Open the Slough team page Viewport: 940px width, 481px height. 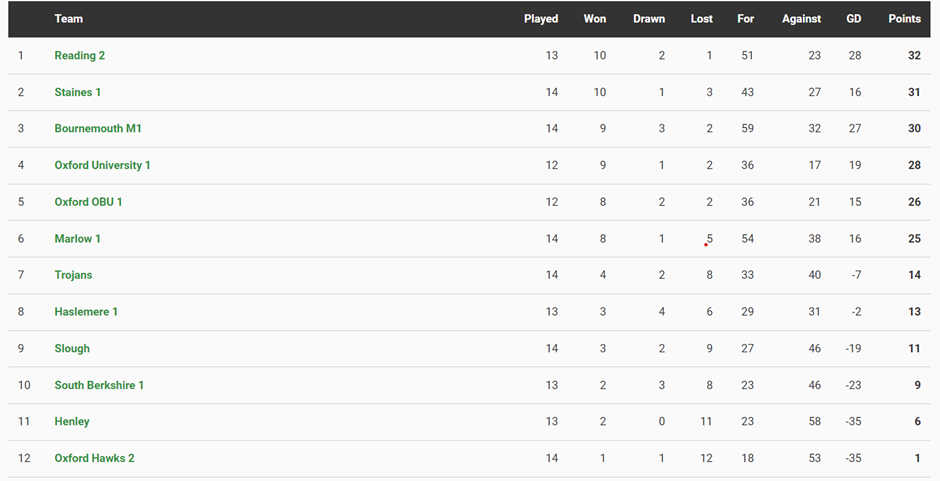coord(72,349)
